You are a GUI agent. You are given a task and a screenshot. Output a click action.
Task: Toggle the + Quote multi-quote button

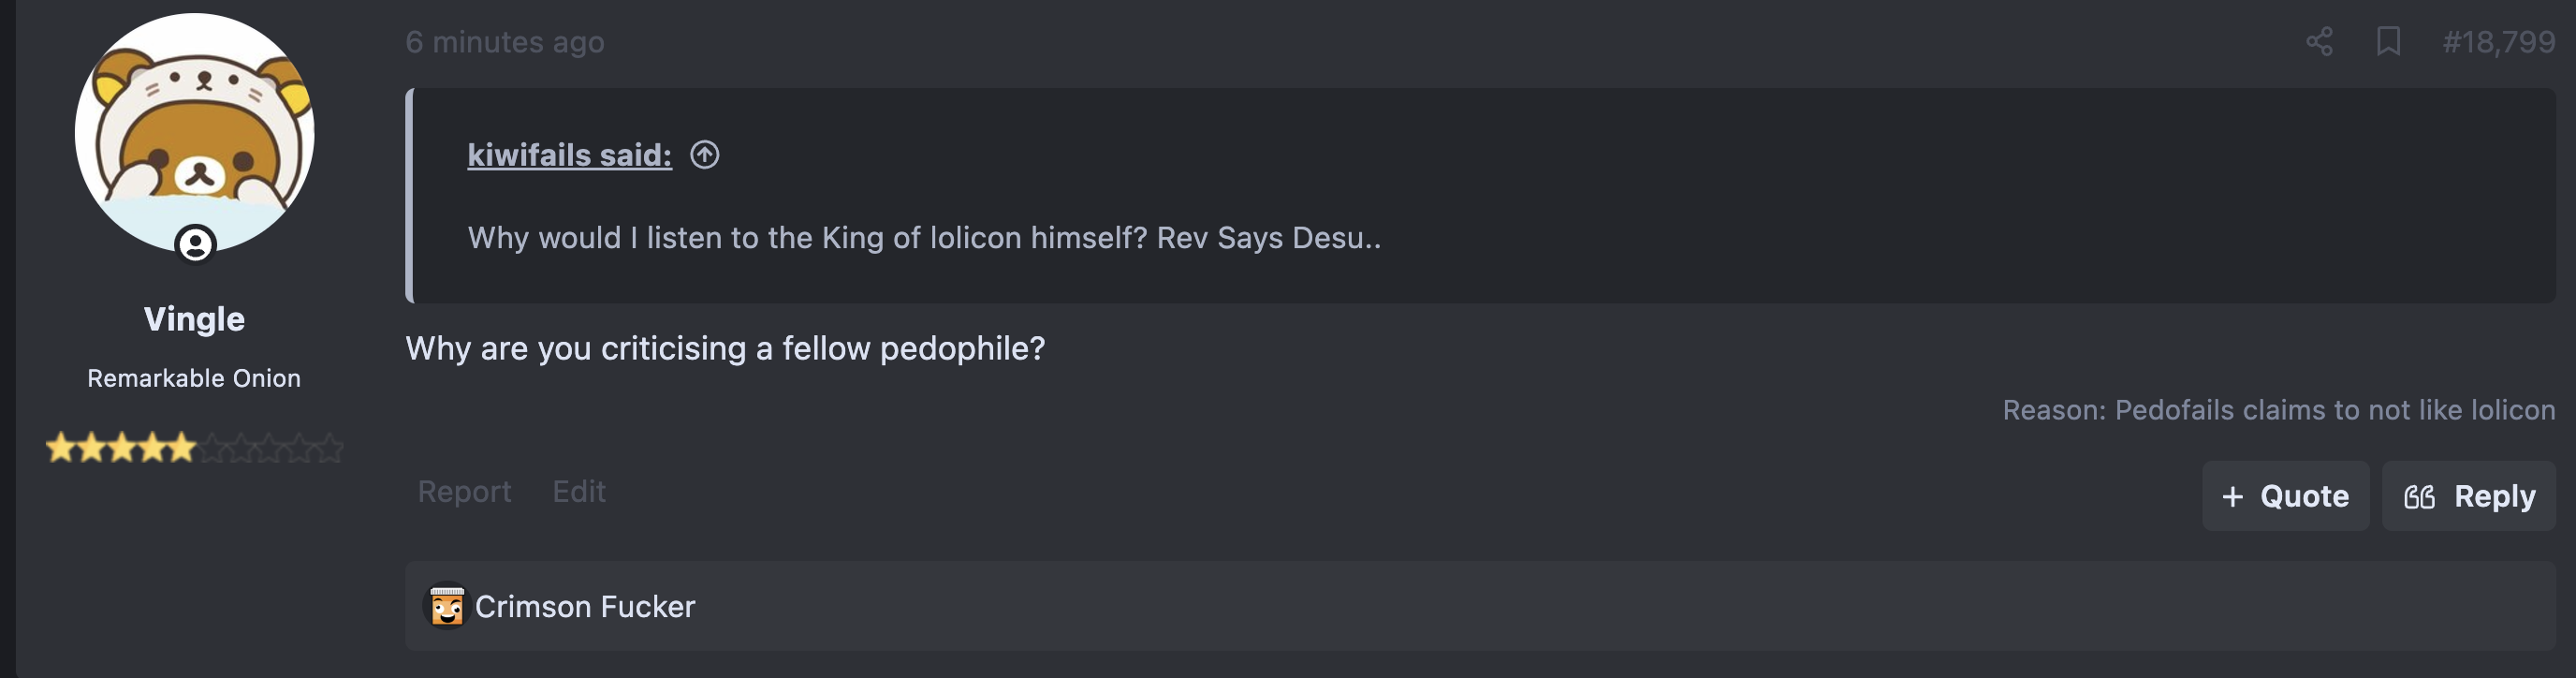coord(2285,496)
